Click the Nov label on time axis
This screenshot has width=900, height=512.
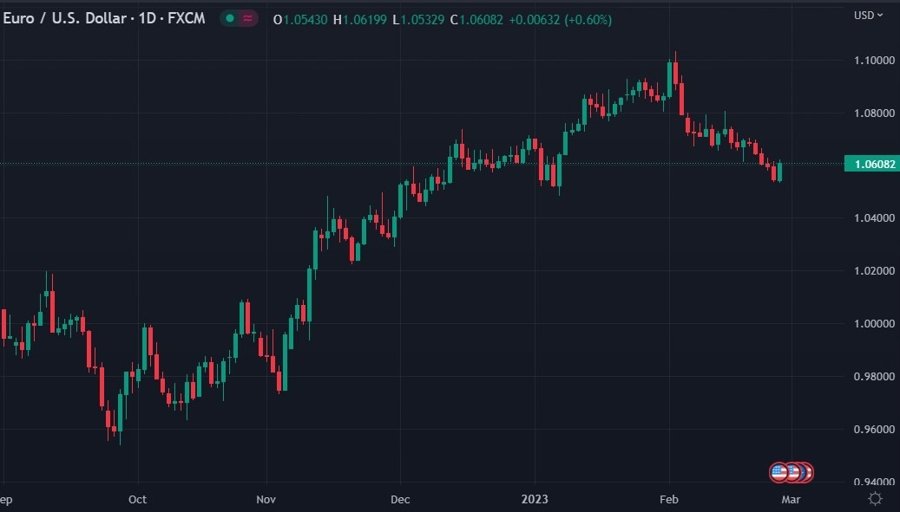click(x=265, y=498)
